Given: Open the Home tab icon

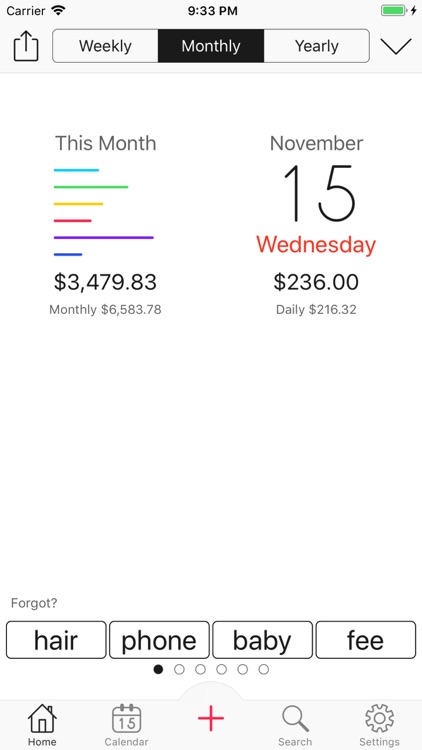Looking at the screenshot, I should point(42,718).
